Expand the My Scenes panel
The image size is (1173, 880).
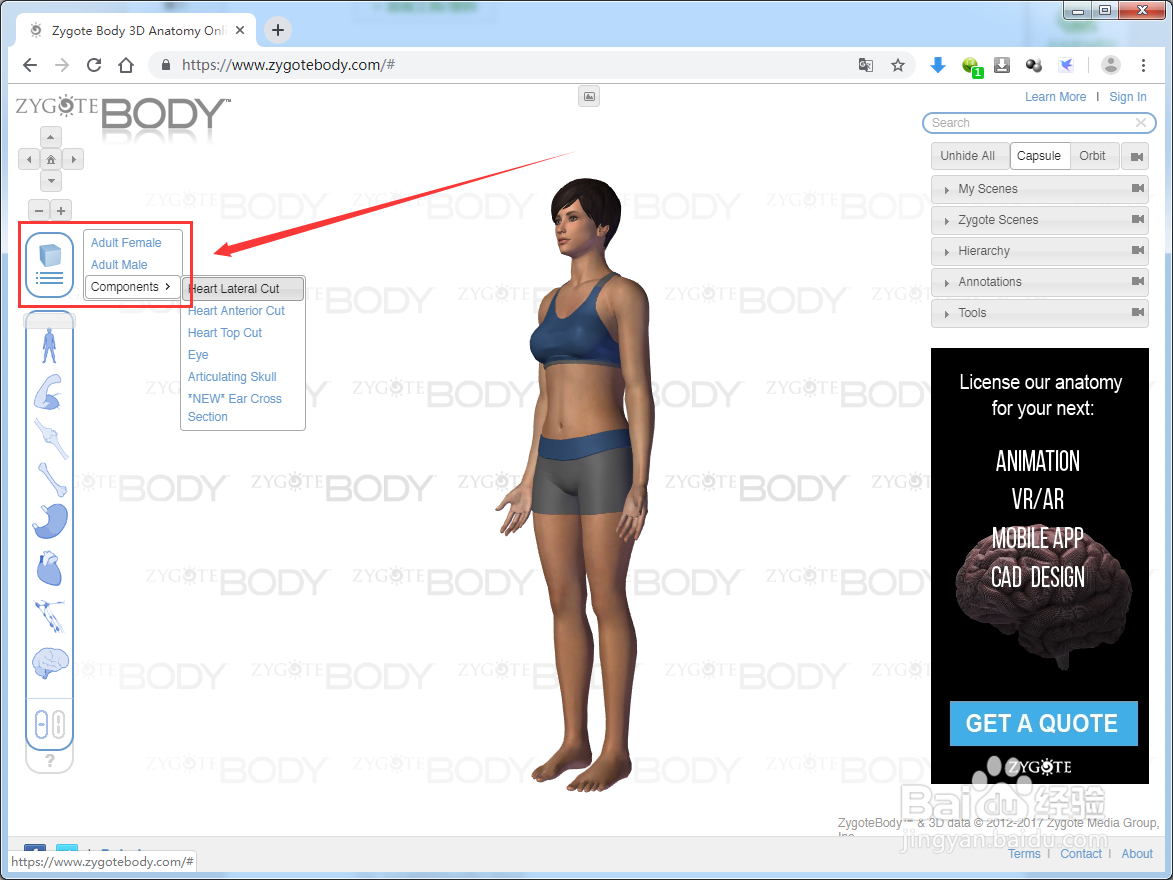click(1039, 189)
